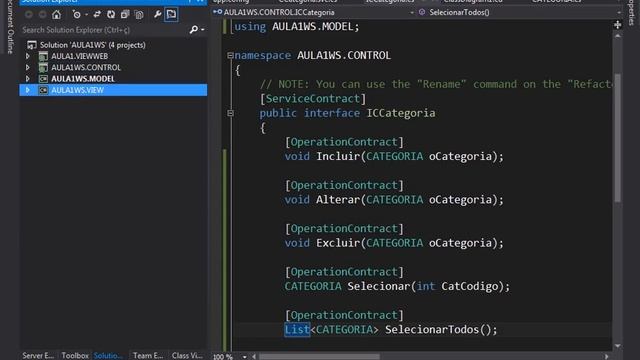Expand the AULA1WS.CONTROL project
Screen dimensions: 640x360
coord(28,67)
